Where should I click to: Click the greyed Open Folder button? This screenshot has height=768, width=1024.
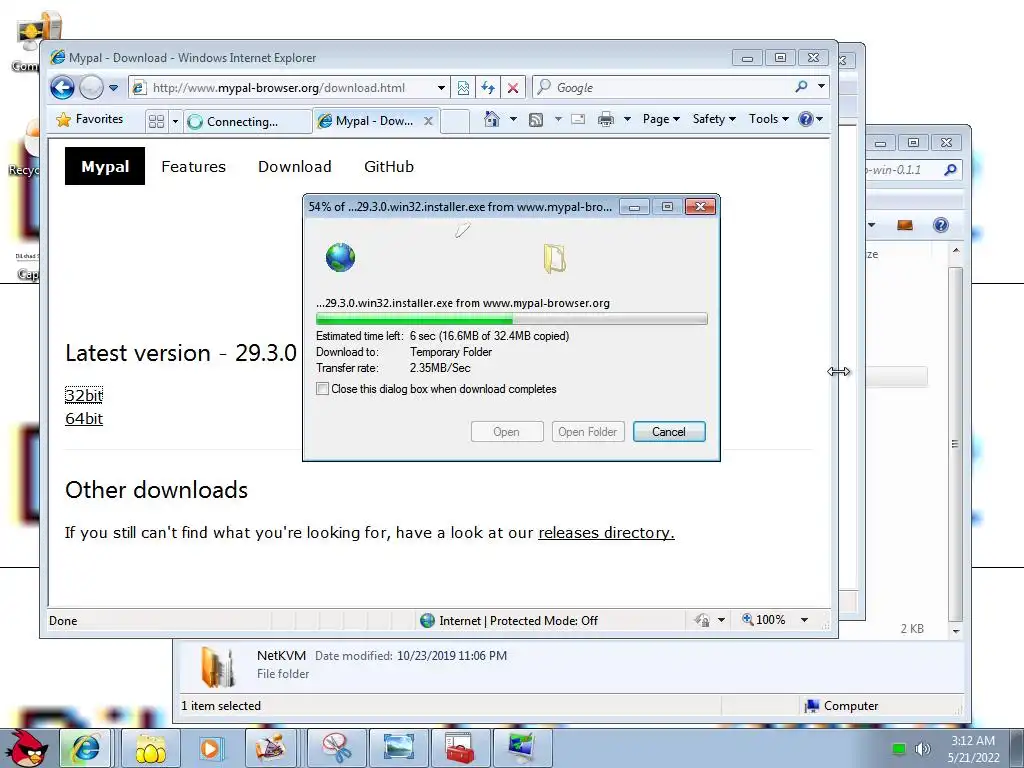[588, 432]
